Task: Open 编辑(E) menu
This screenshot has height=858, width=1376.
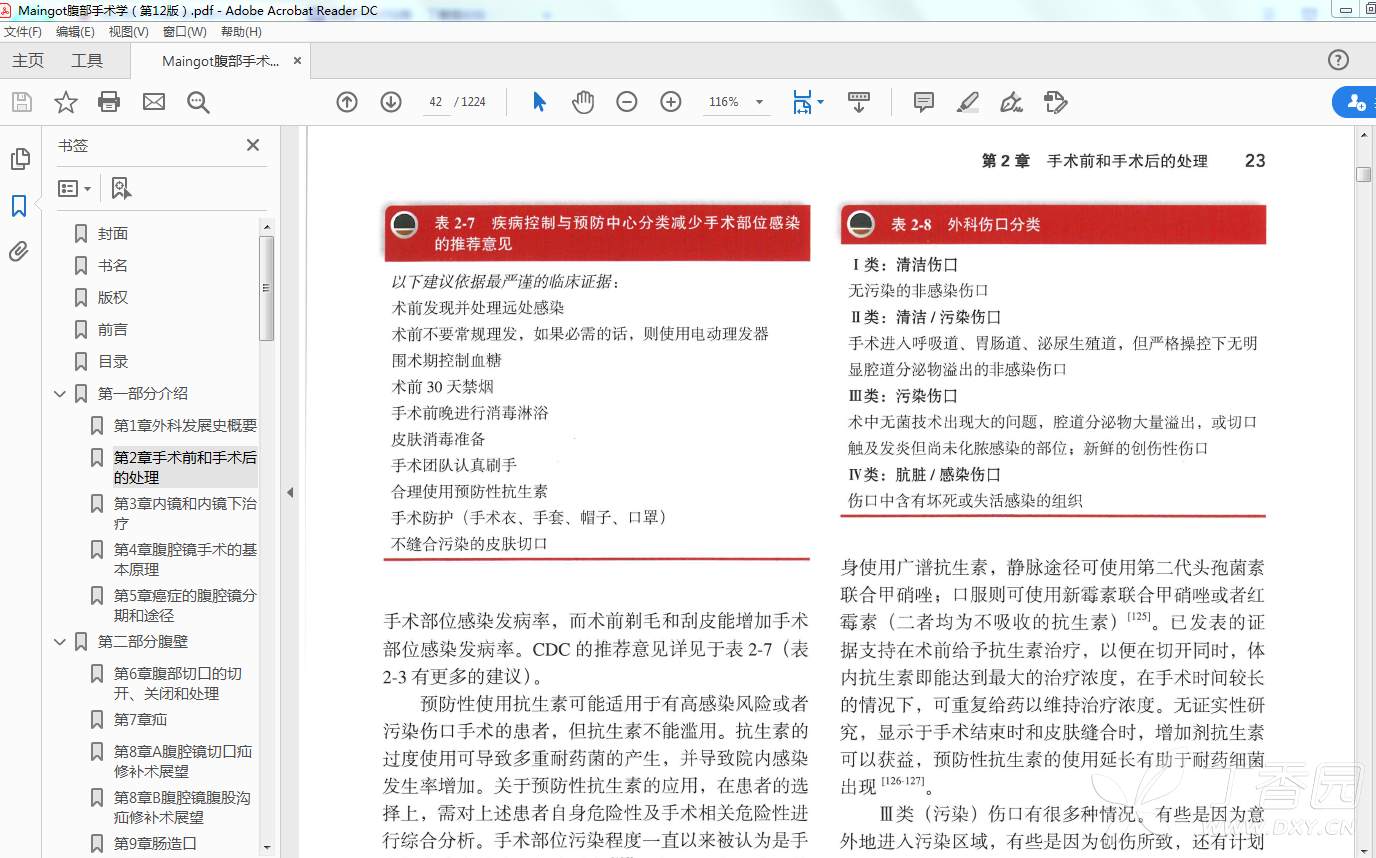Action: [75, 32]
